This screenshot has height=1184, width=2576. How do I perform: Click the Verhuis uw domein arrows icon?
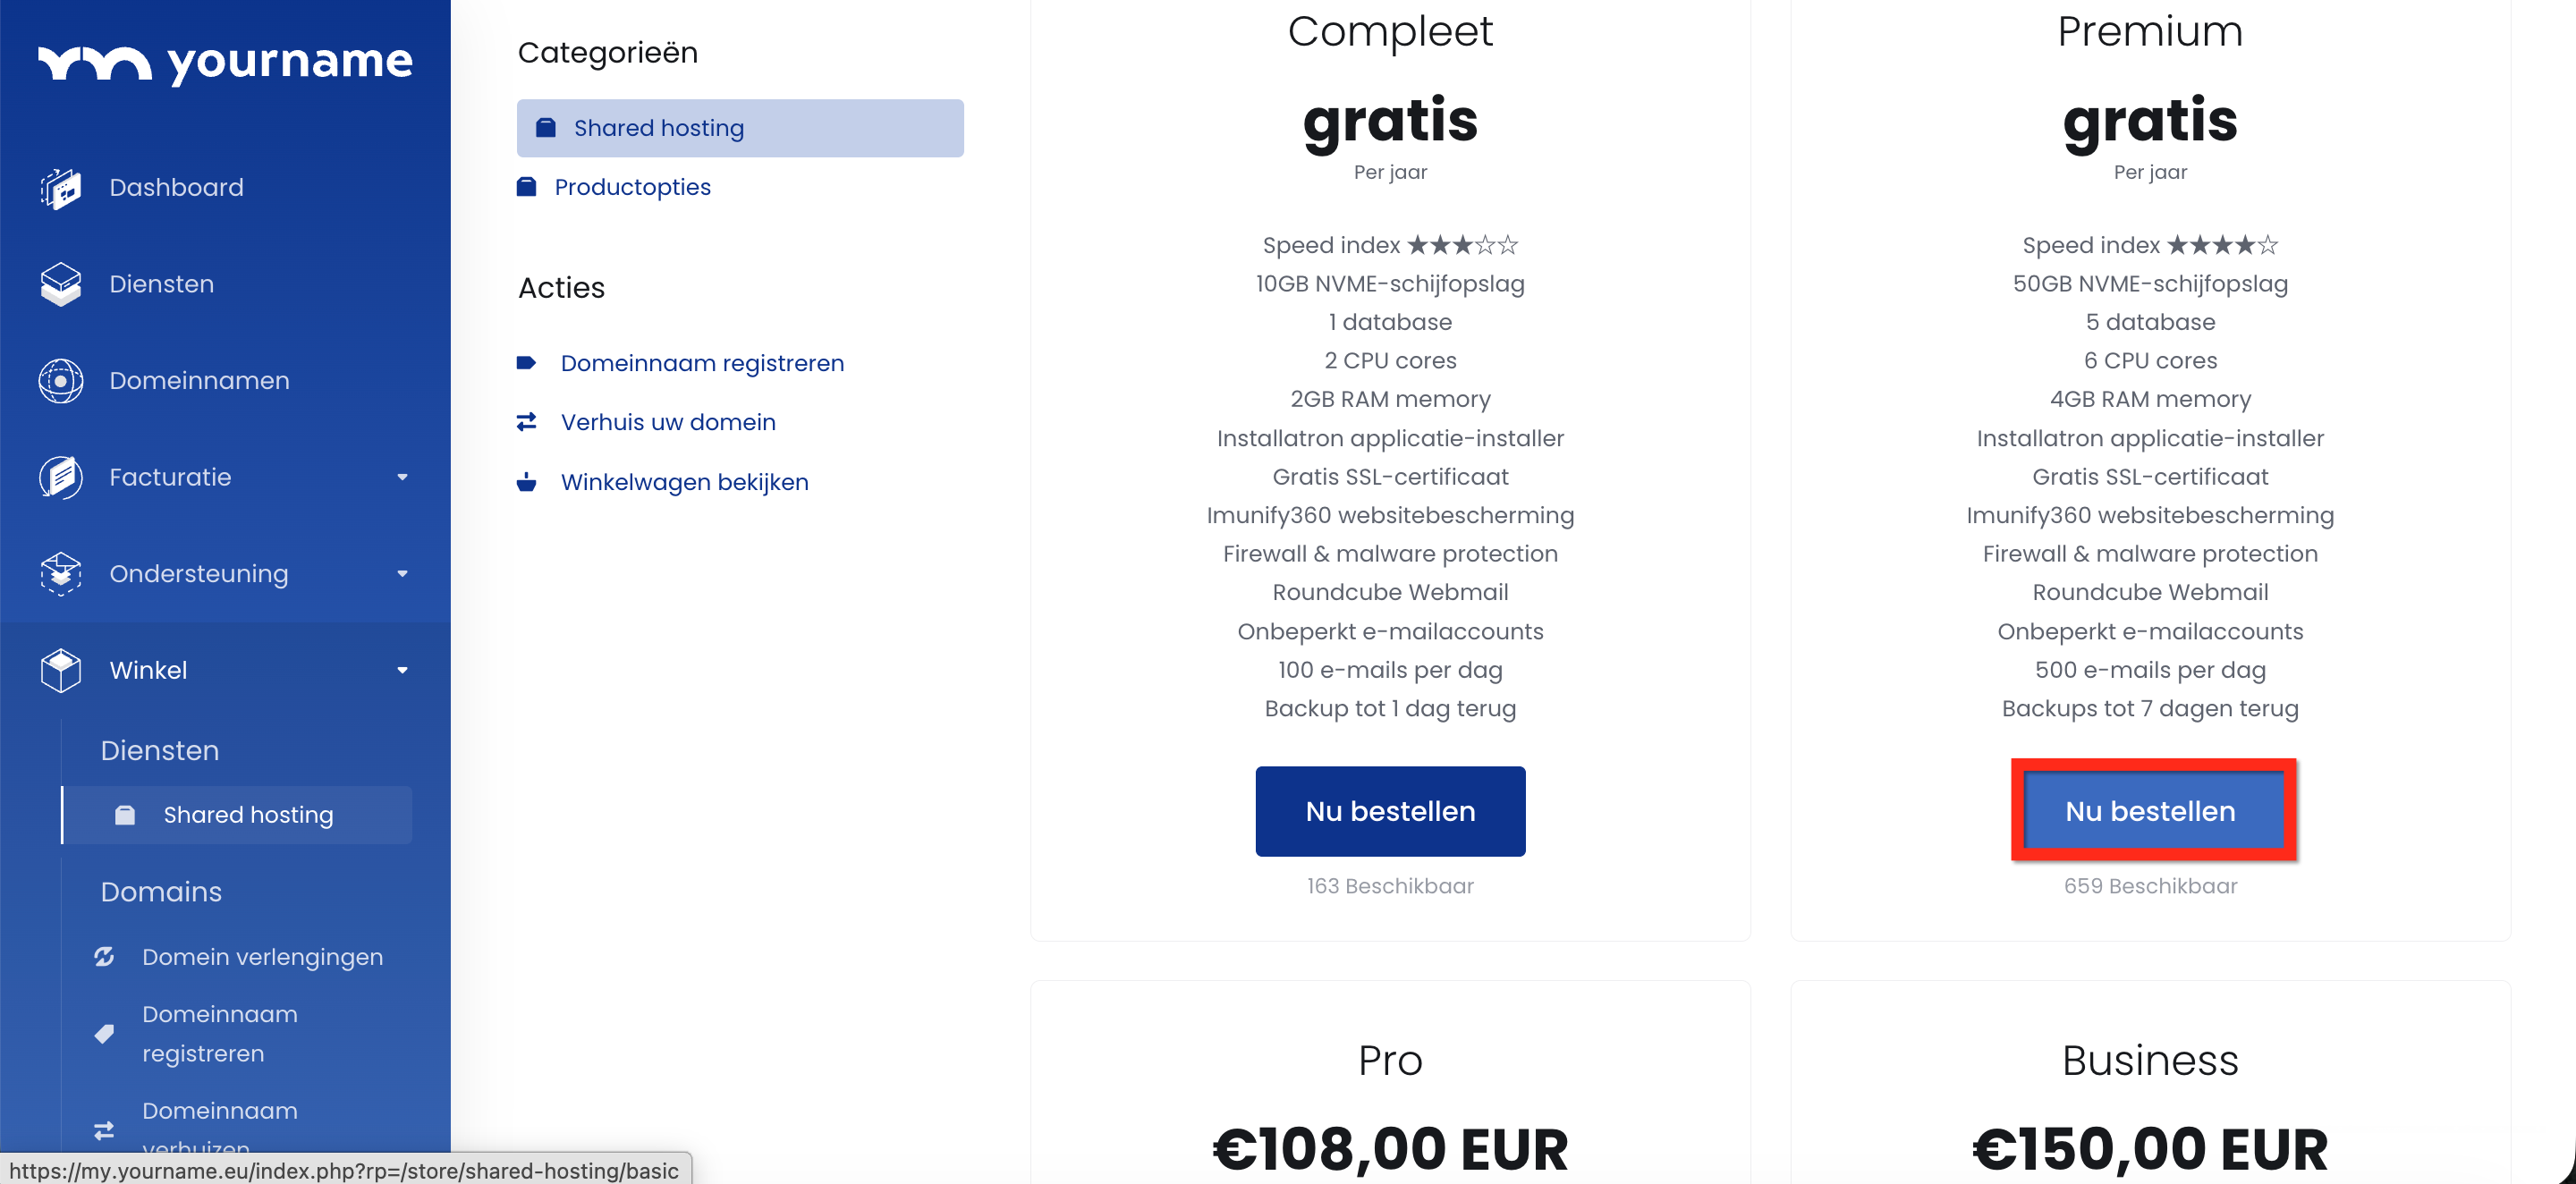[526, 422]
